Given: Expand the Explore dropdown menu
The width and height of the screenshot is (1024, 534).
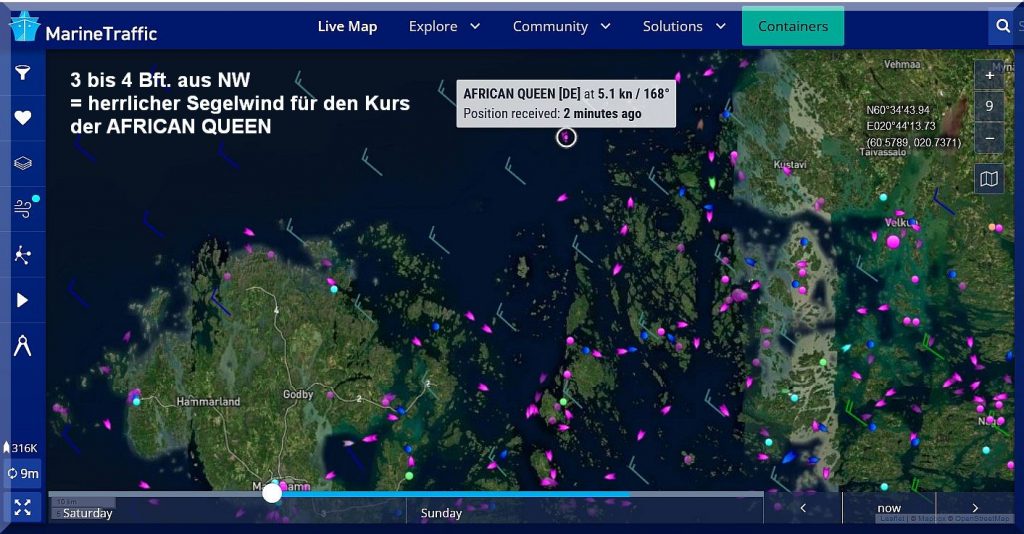Looking at the screenshot, I should point(444,27).
